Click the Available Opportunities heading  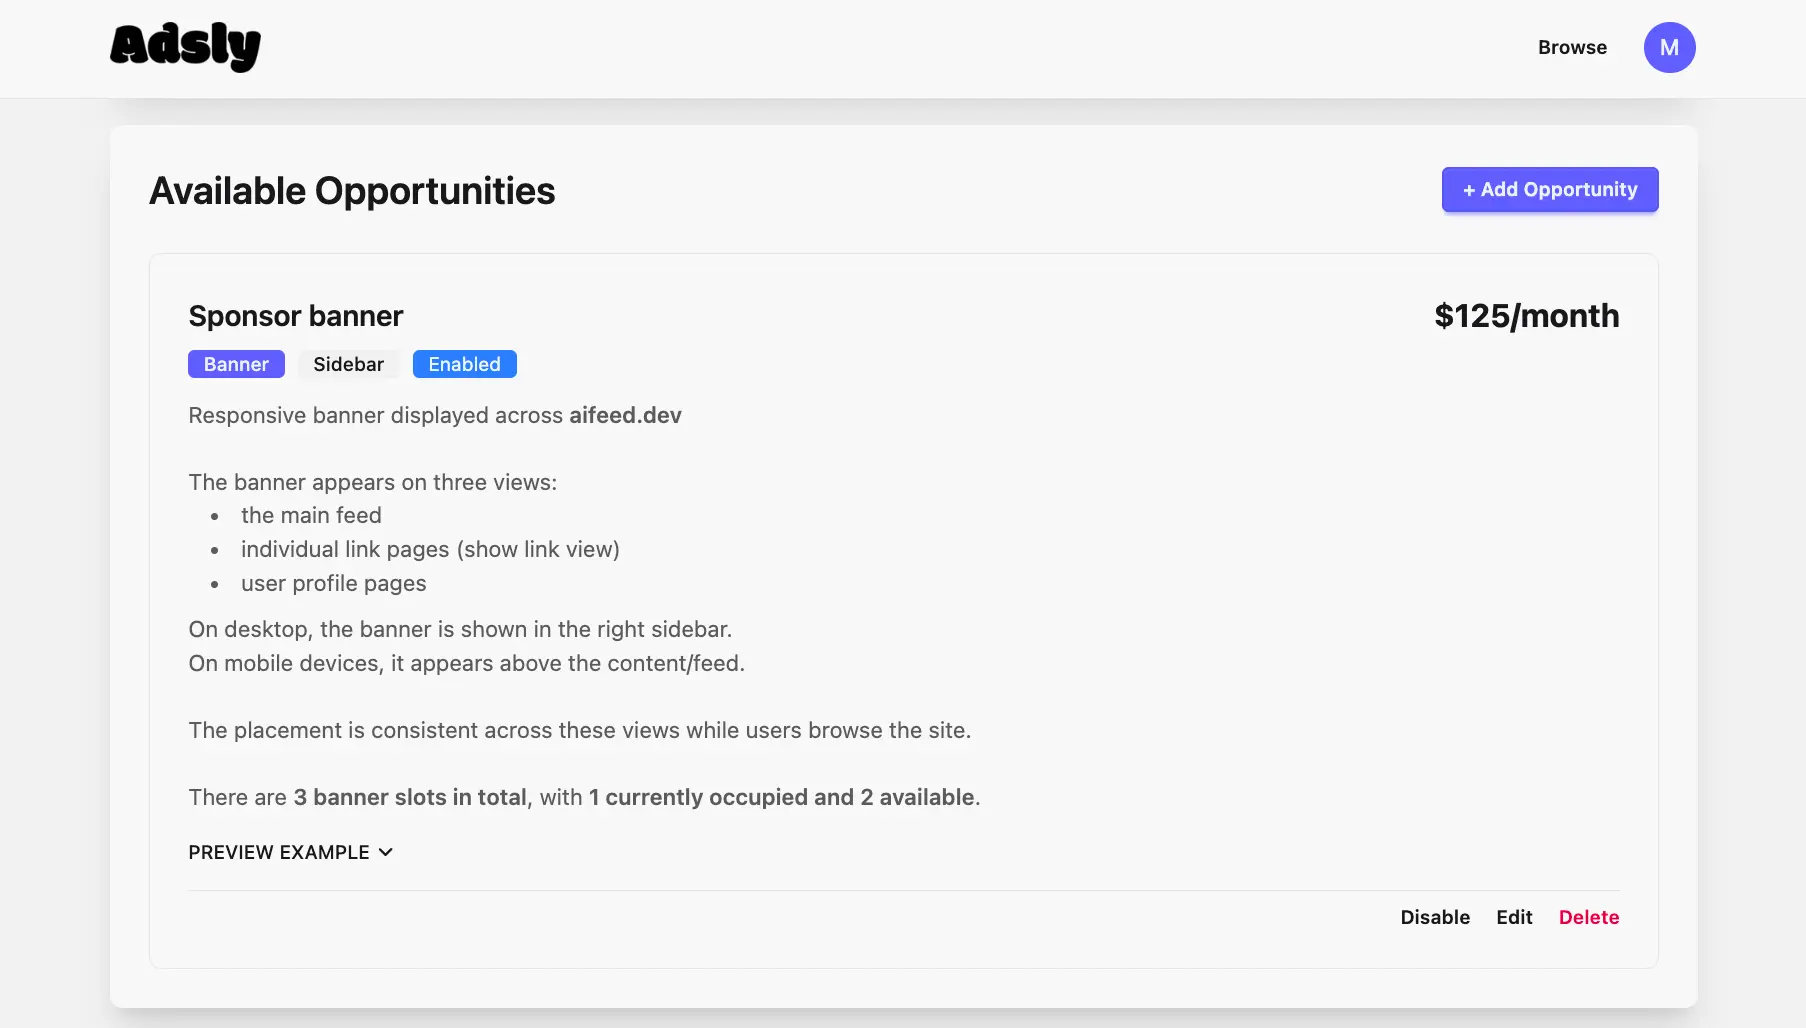(x=352, y=191)
